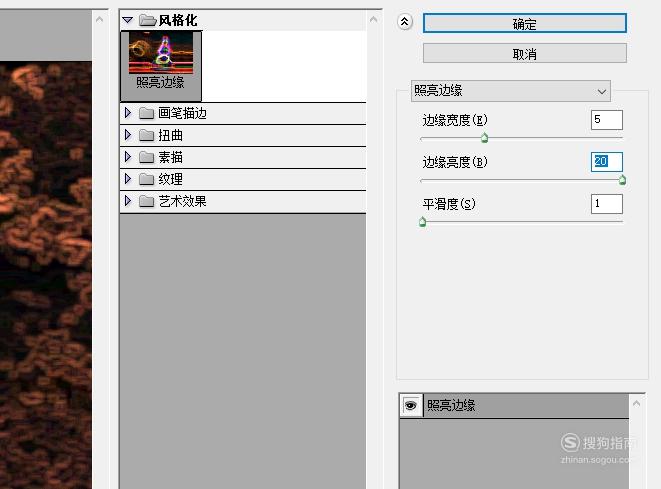Collapse the 风格化 folder triangle

point(128,20)
